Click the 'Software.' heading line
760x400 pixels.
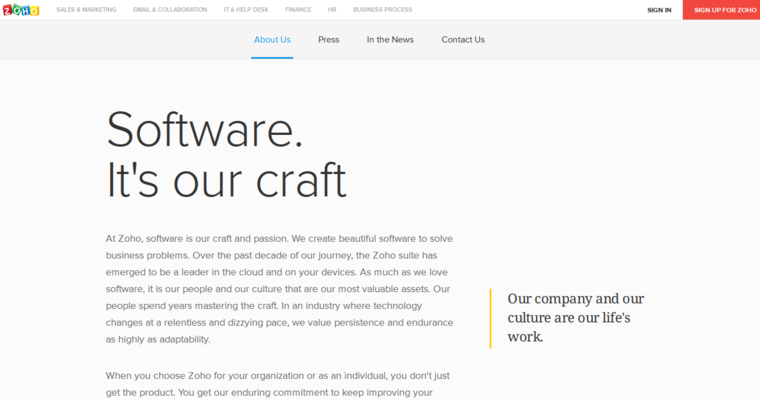point(205,130)
